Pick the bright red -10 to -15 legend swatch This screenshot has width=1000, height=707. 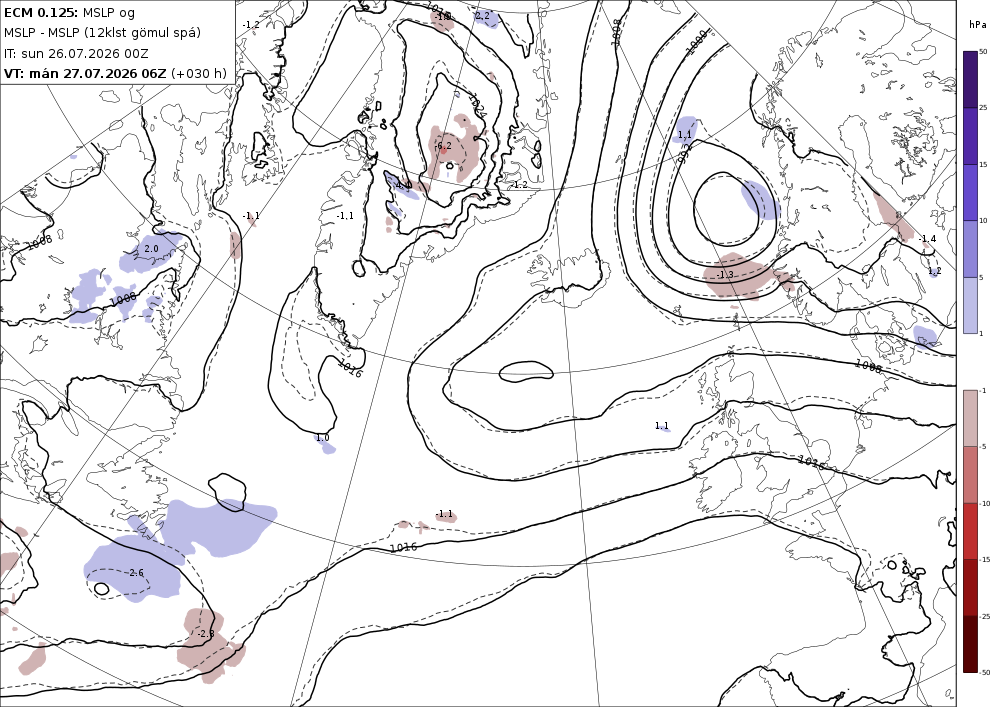click(970, 531)
